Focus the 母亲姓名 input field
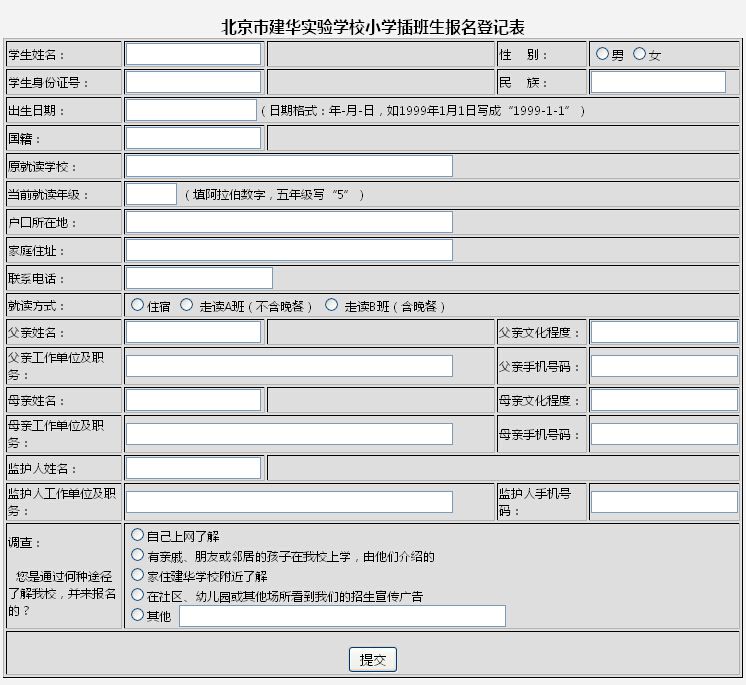This screenshot has width=746, height=685. [x=193, y=400]
